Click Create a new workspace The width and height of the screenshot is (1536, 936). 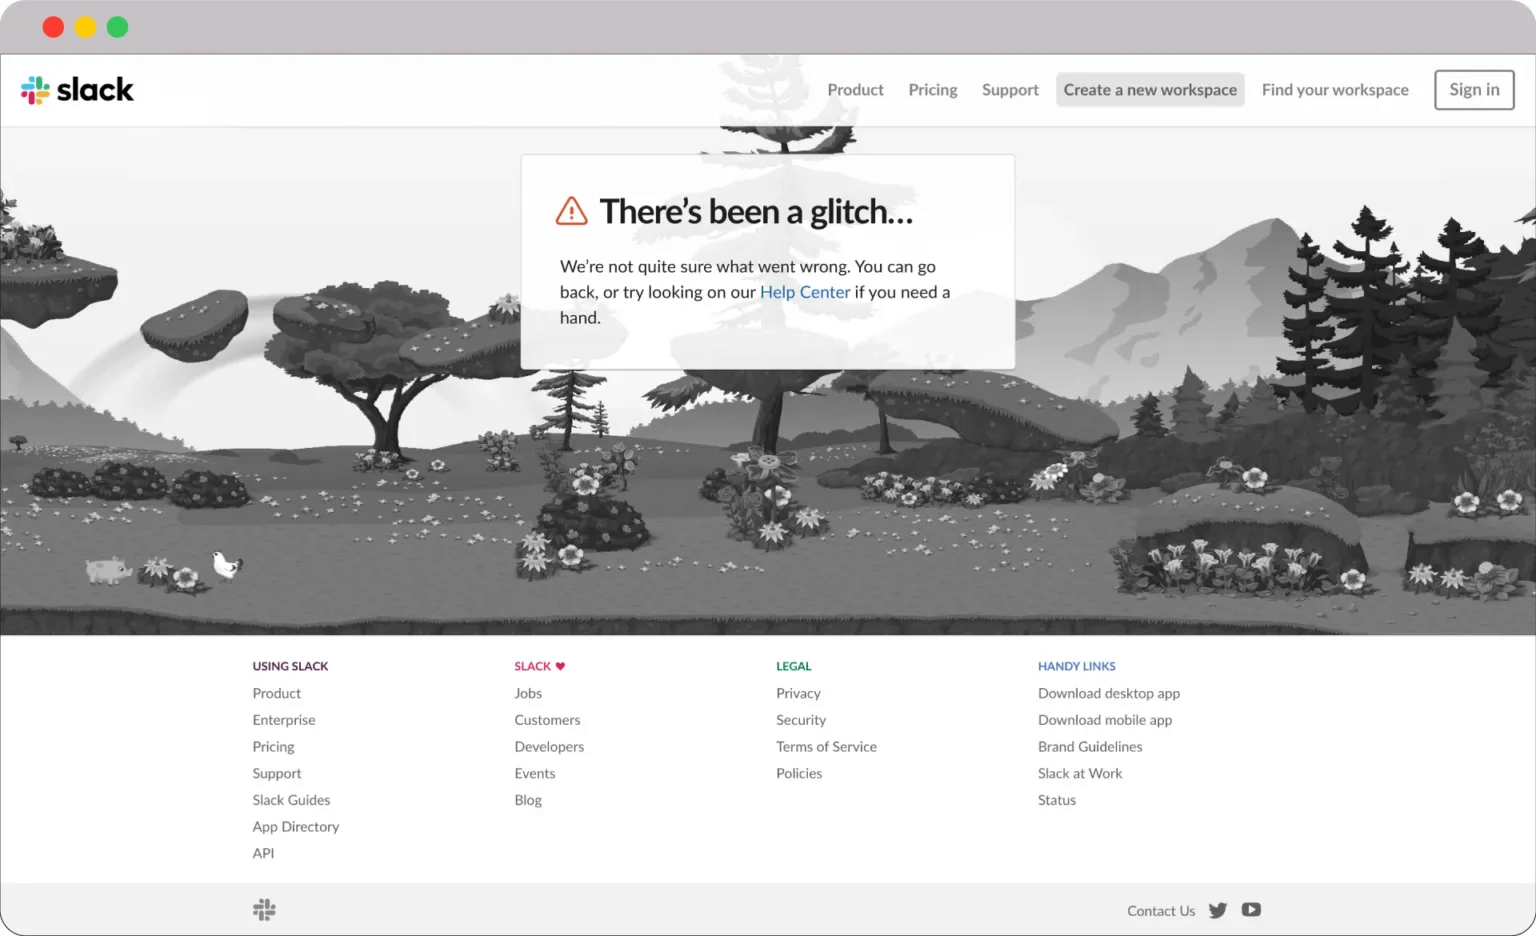click(x=1150, y=90)
